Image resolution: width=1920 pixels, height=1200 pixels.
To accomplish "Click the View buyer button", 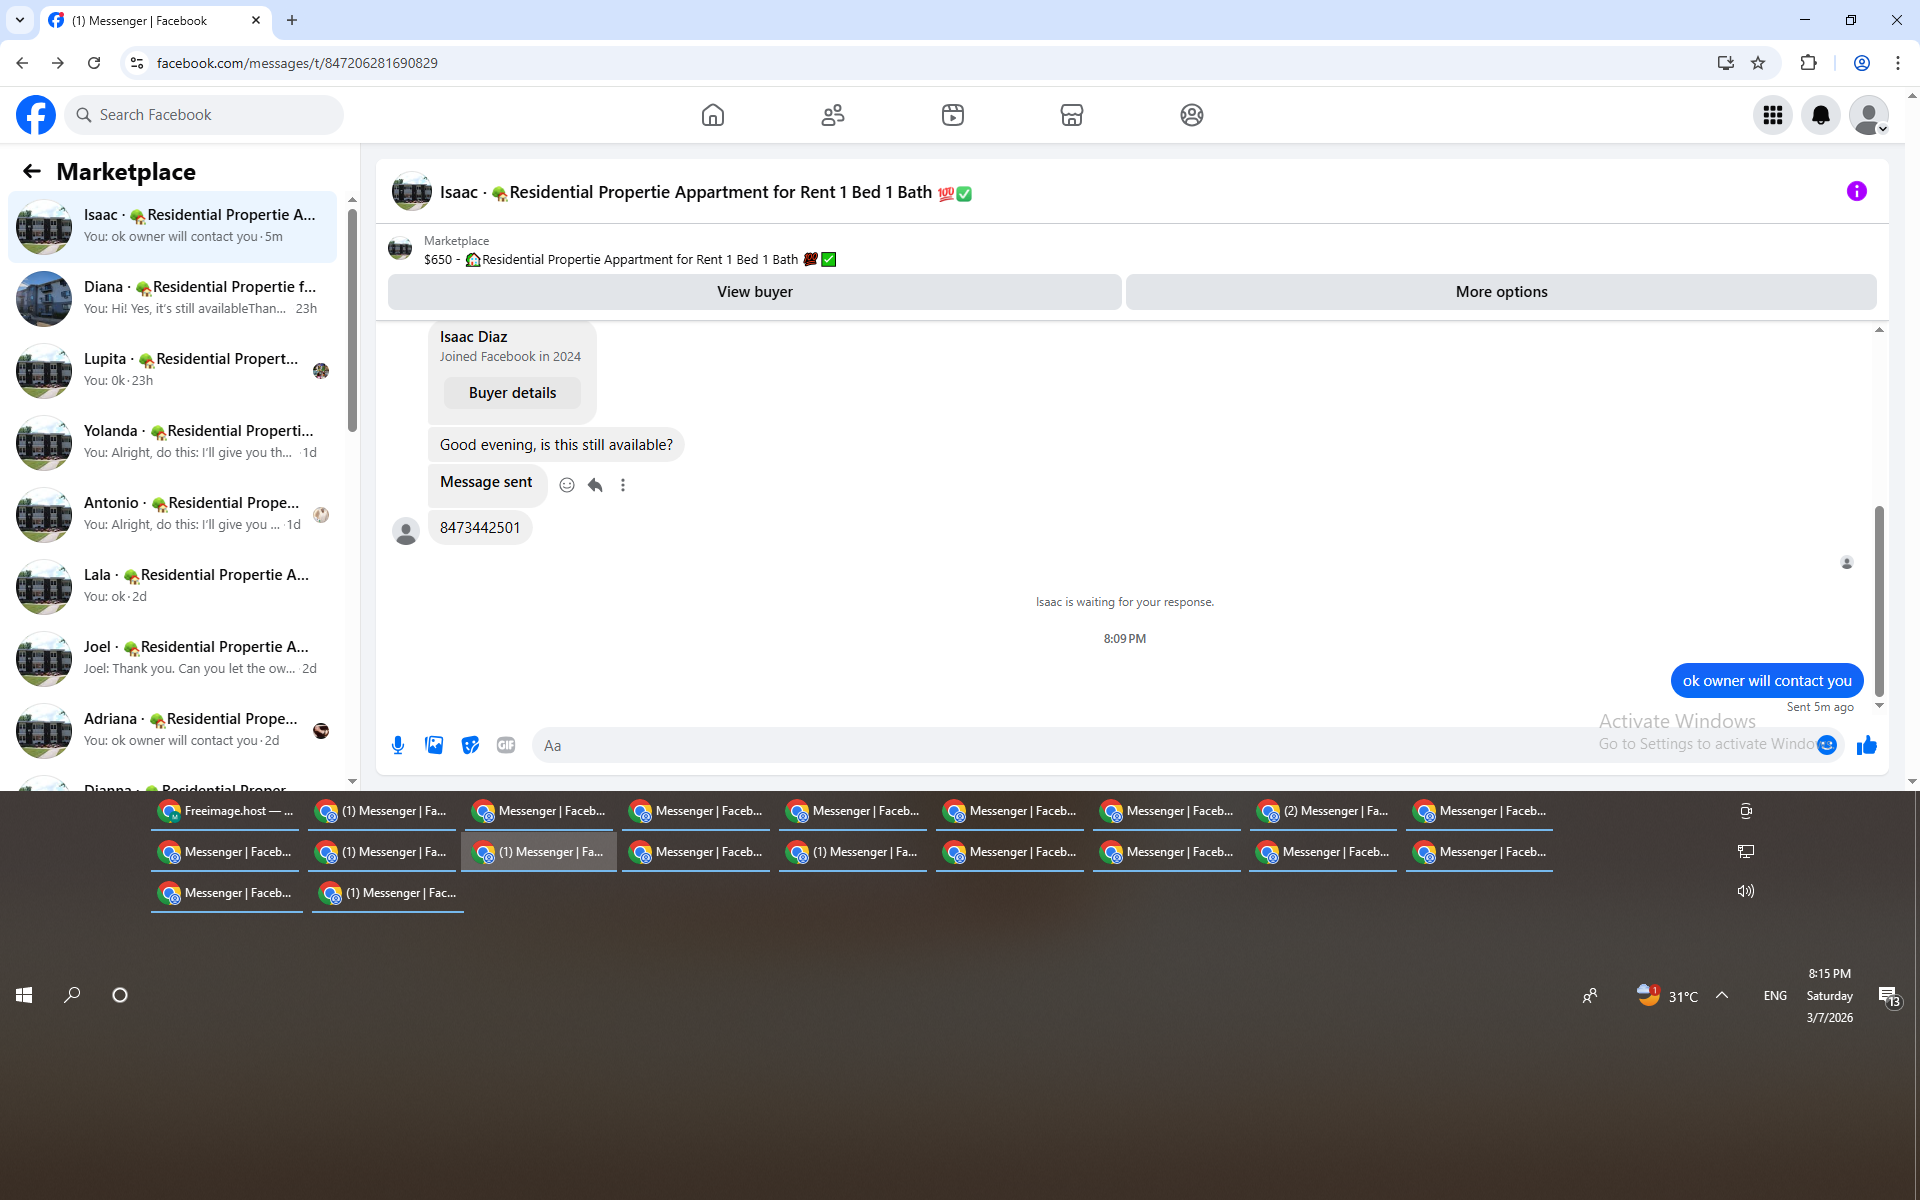I will click(x=755, y=292).
